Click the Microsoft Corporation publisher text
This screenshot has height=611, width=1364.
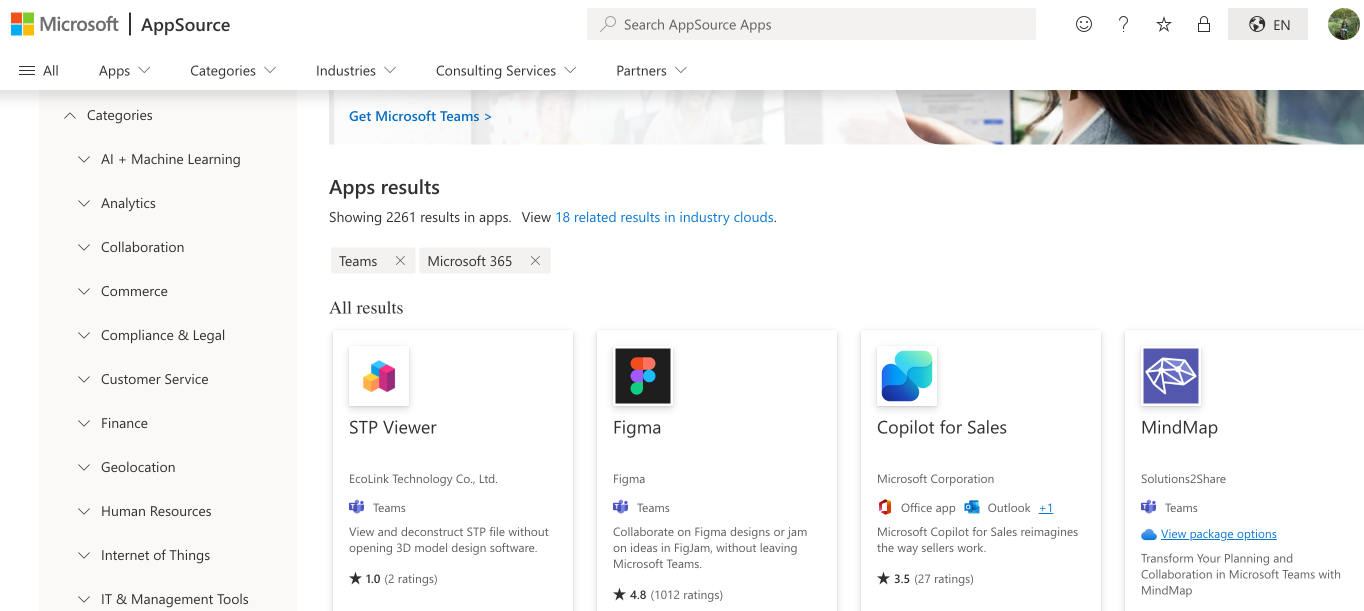pyautogui.click(x=936, y=479)
